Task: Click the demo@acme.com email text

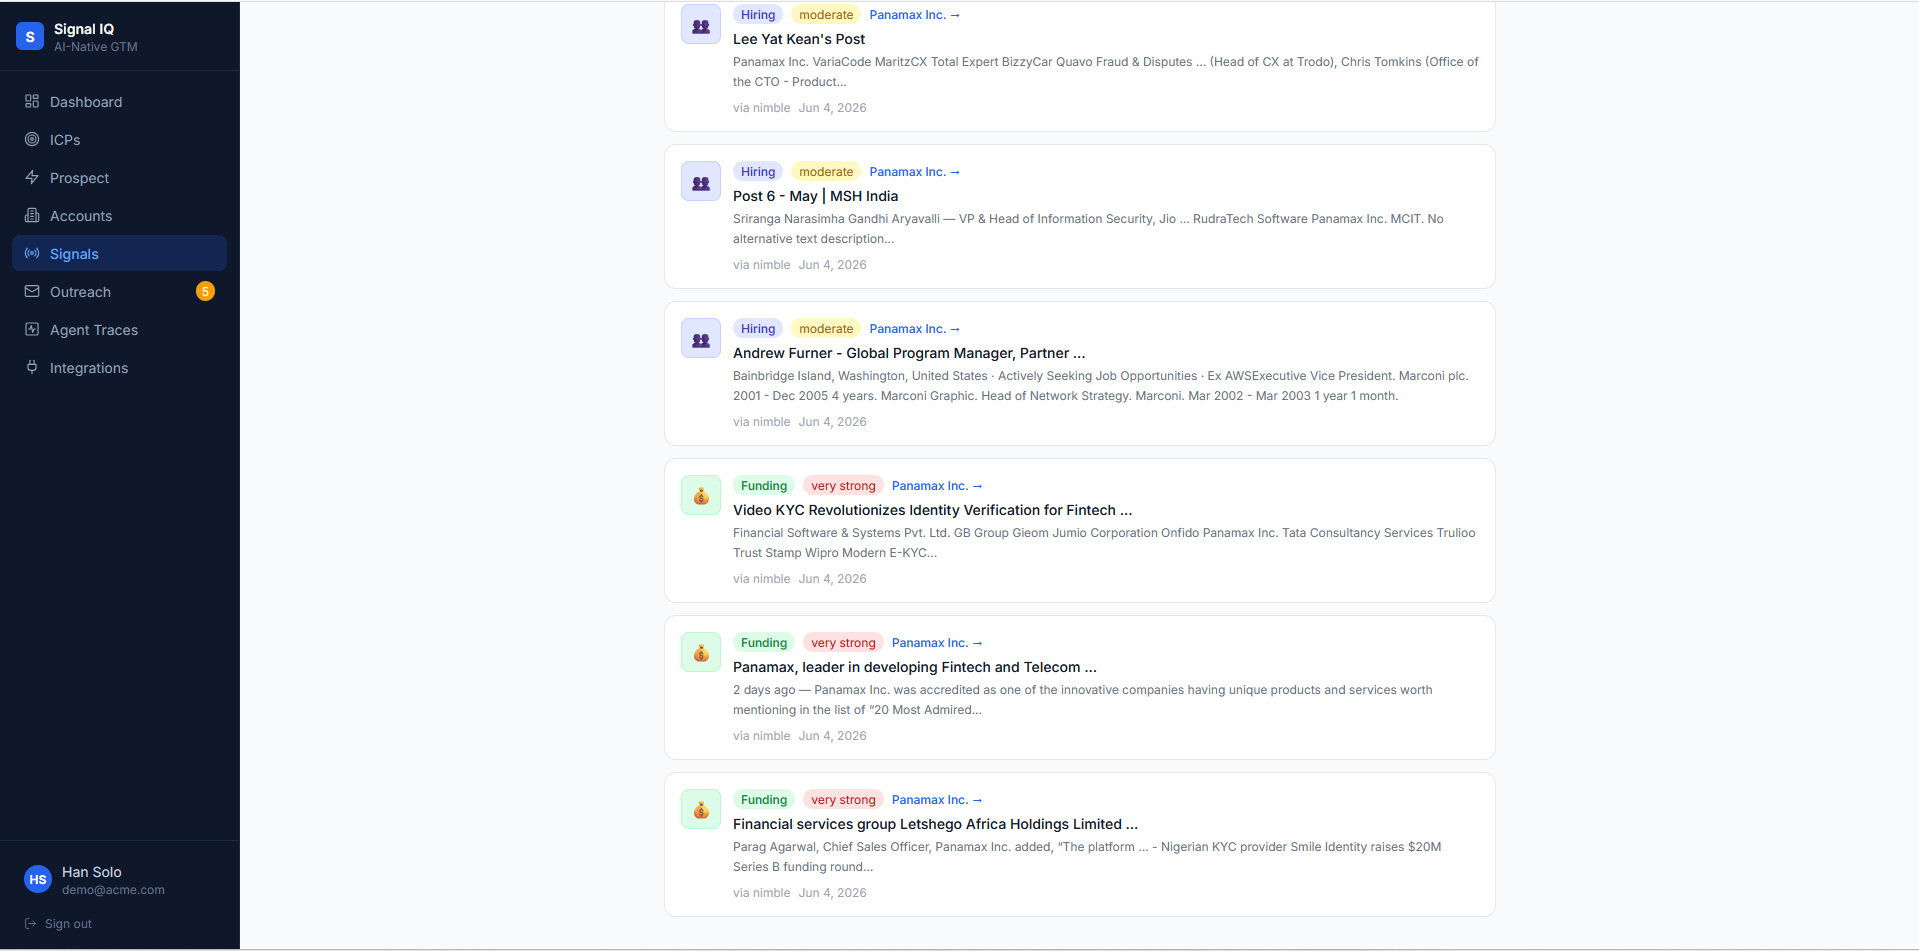Action: 113,890
